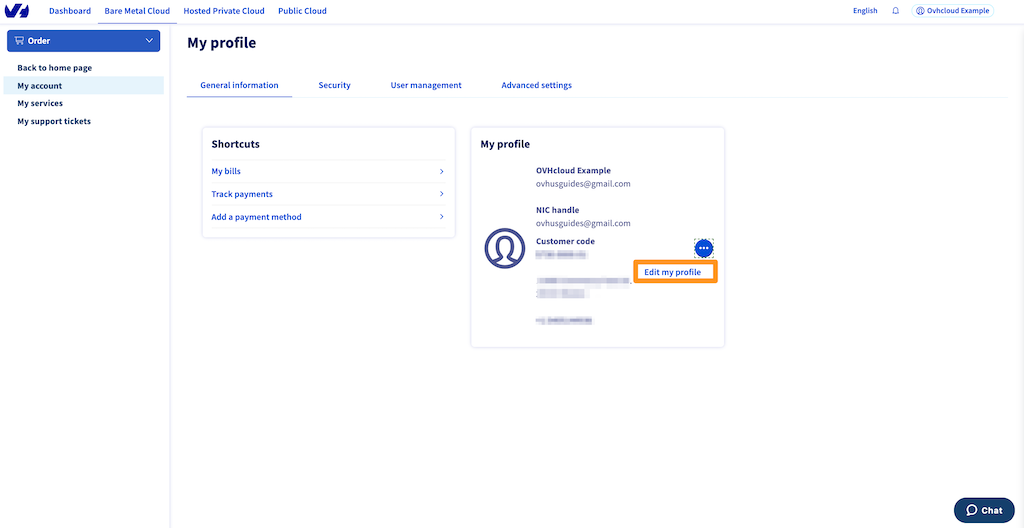Go to Dashboard
This screenshot has height=528, width=1024.
pos(70,11)
